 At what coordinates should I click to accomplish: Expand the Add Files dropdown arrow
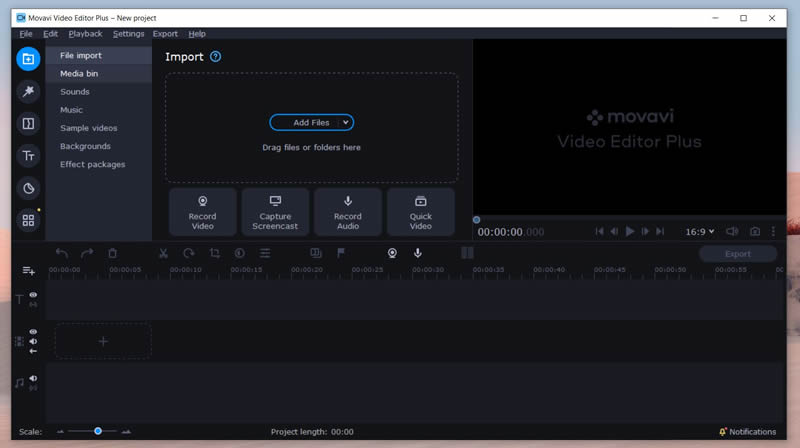pyautogui.click(x=345, y=122)
